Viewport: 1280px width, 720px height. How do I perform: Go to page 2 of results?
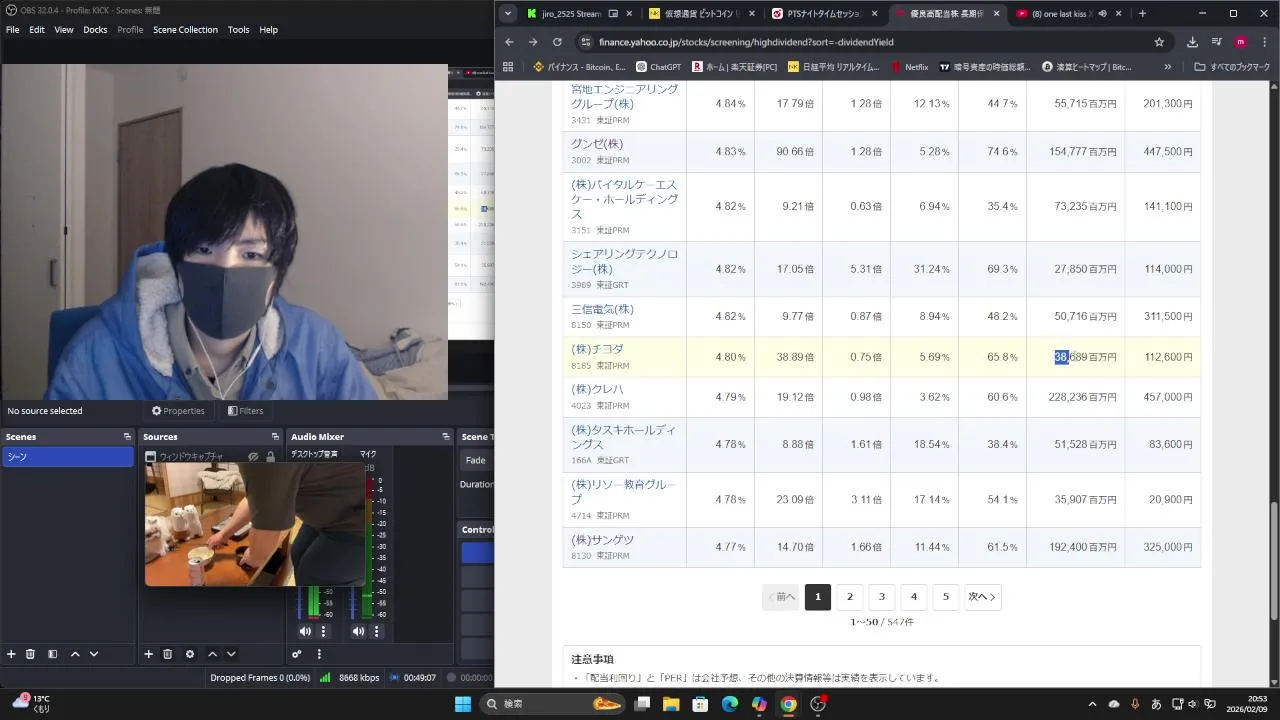(850, 597)
